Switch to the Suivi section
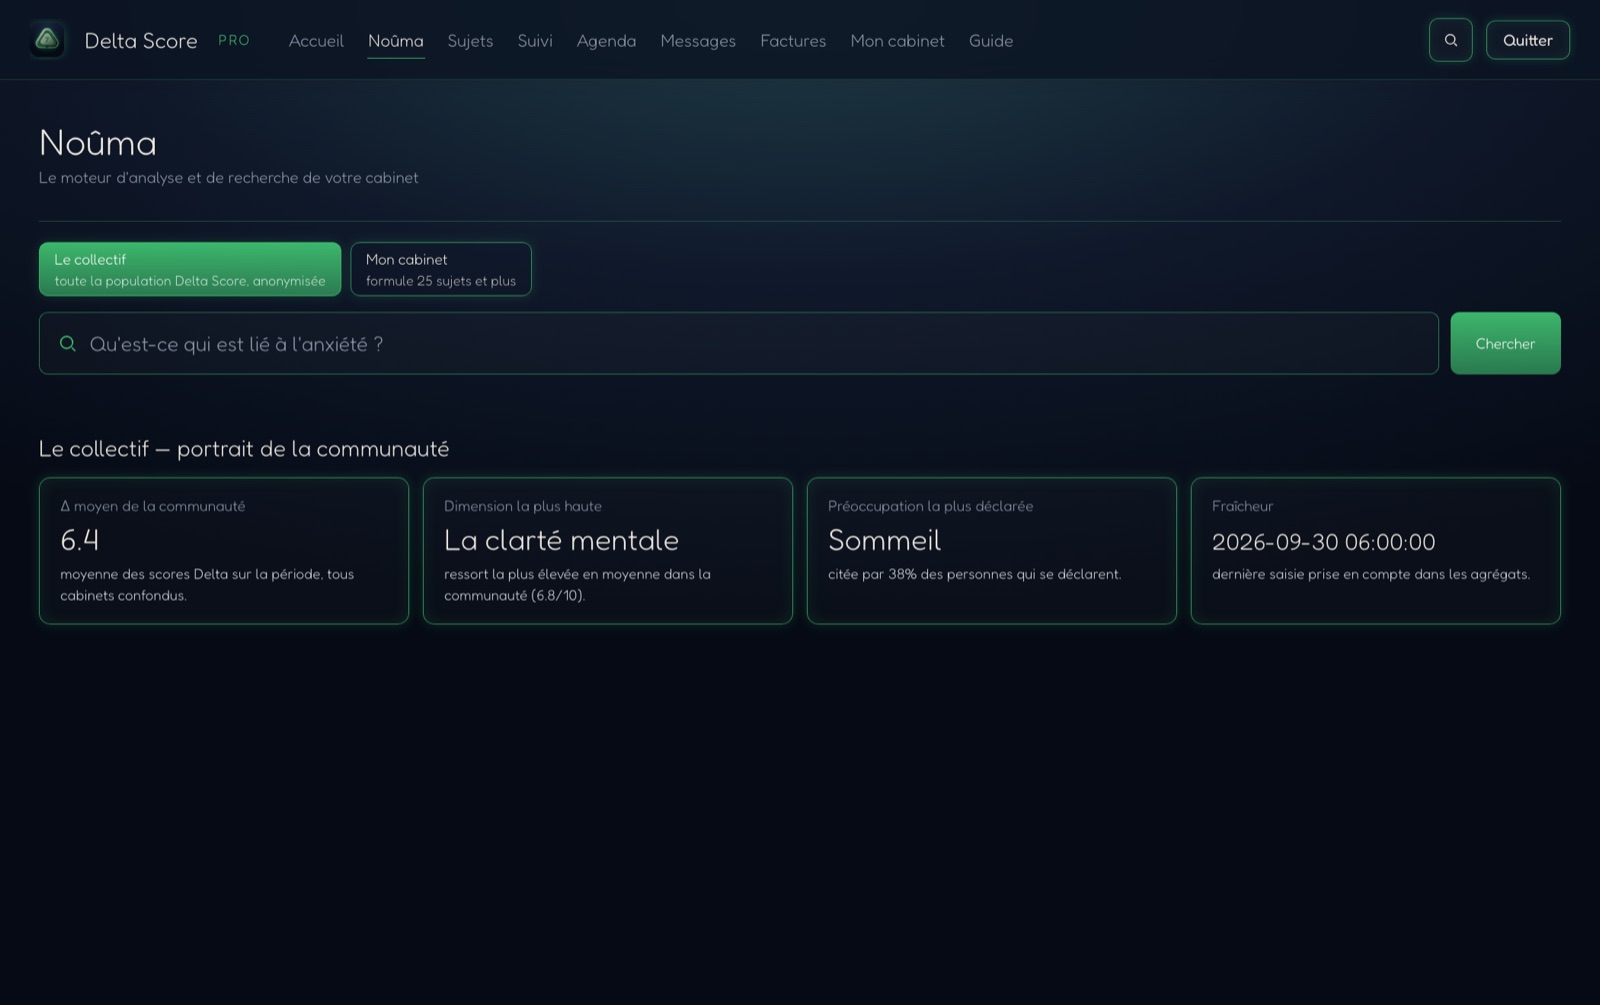The width and height of the screenshot is (1600, 1005). click(x=535, y=41)
